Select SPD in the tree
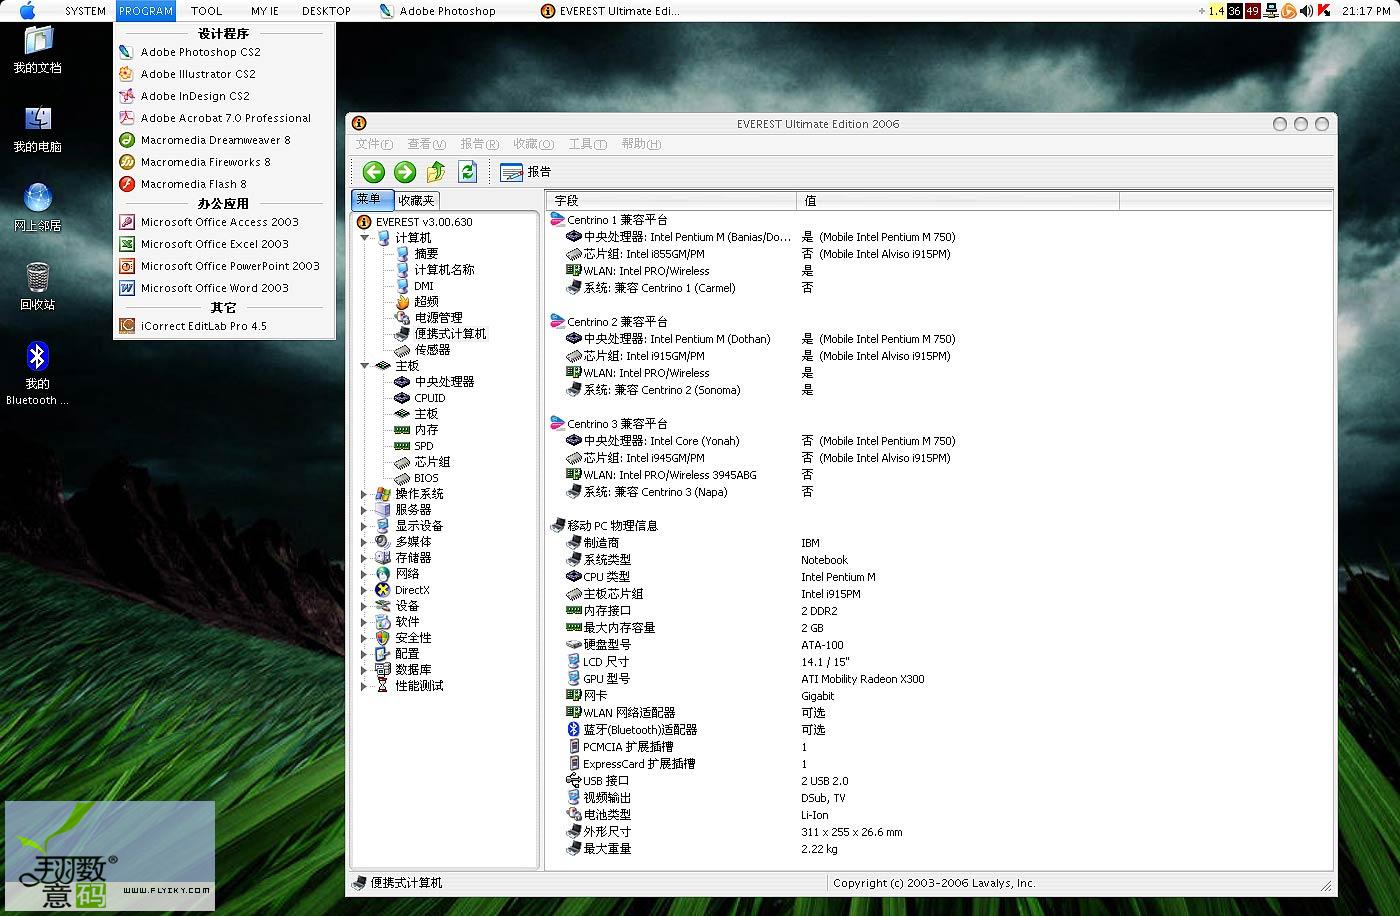 (424, 446)
